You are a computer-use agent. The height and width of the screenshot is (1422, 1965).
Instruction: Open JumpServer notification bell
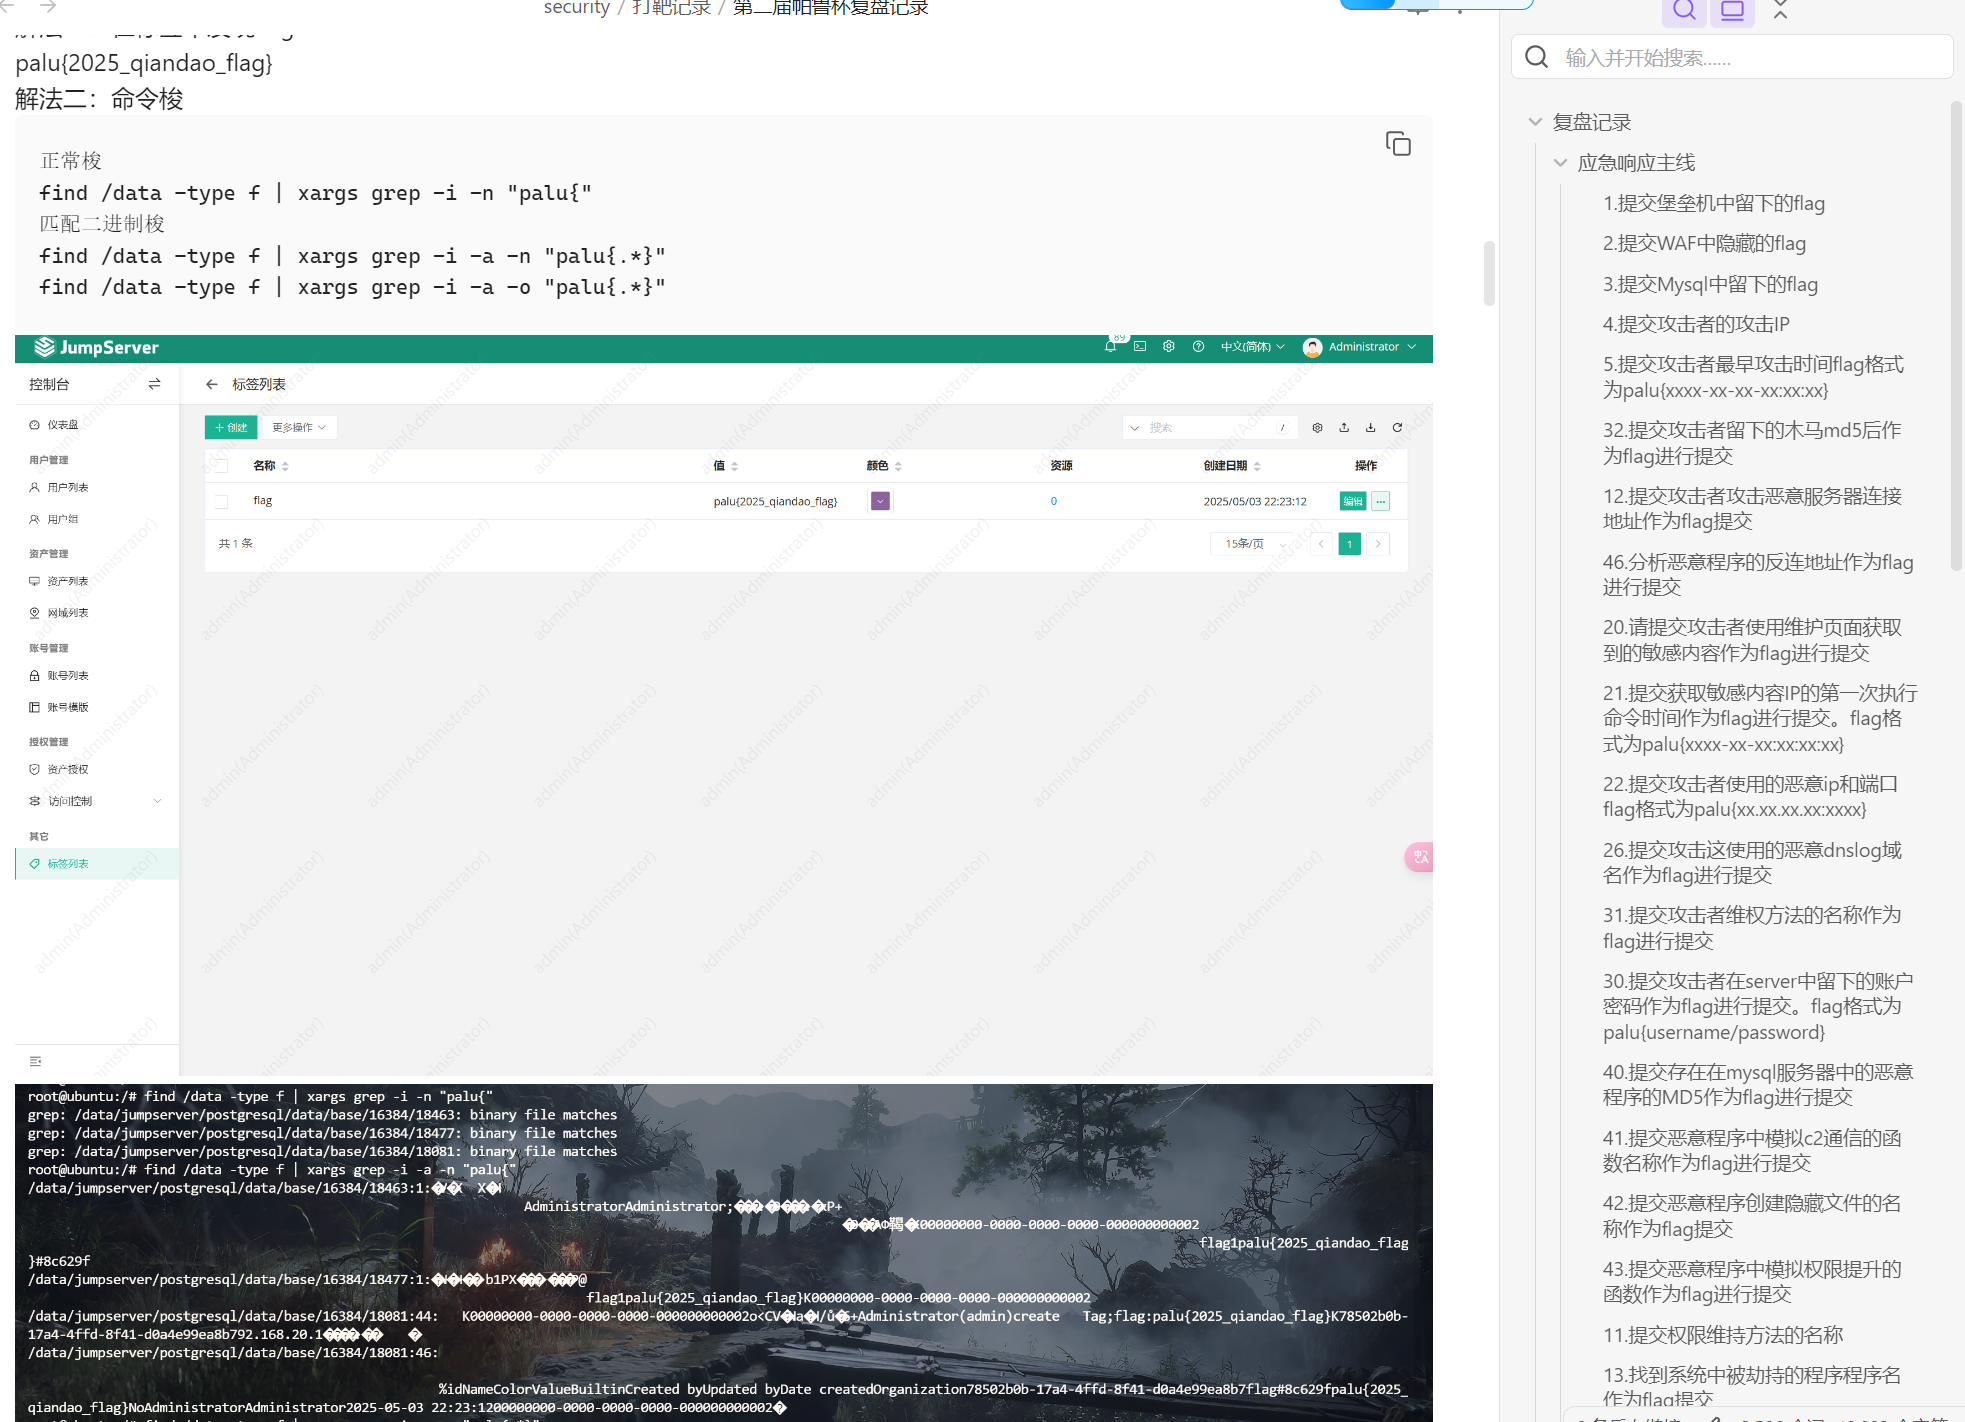click(1110, 346)
